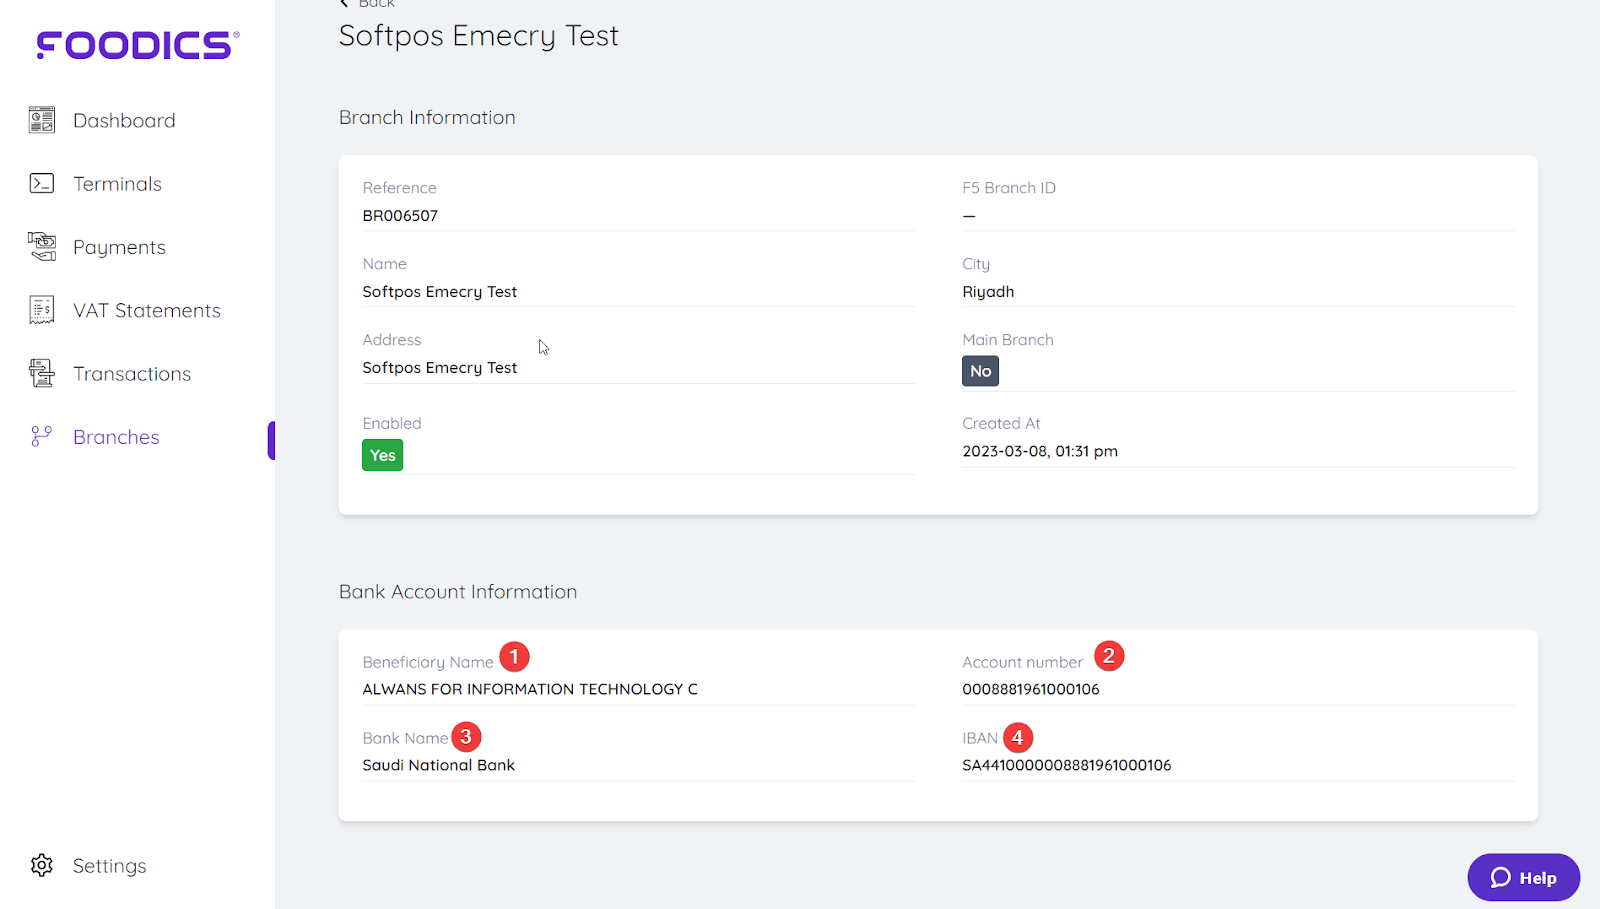Click the red marker number 4
This screenshot has height=909, width=1600.
[1017, 738]
